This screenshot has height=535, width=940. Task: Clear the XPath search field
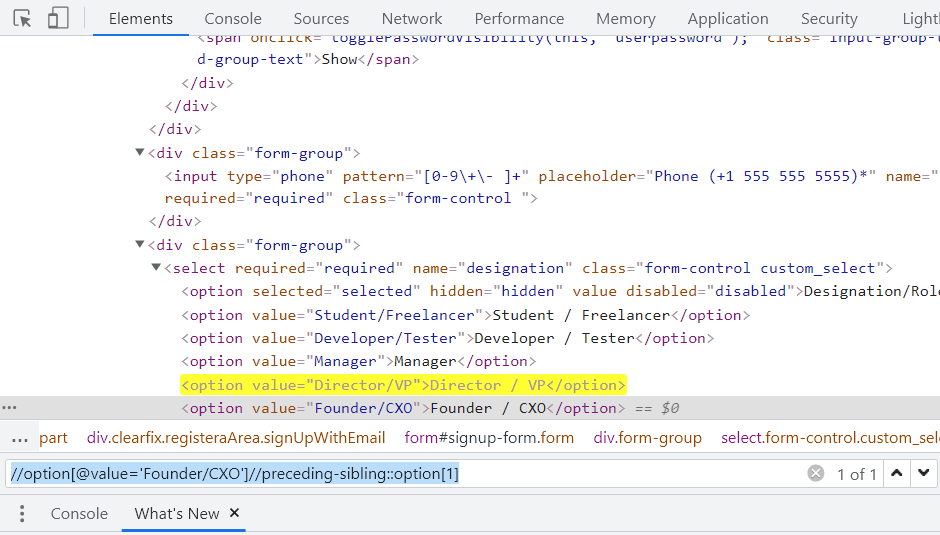click(816, 474)
